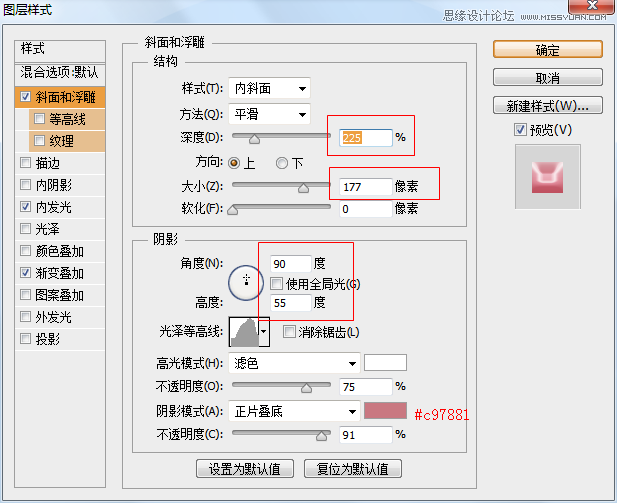Enable the 投影 checkbox

tap(25, 338)
